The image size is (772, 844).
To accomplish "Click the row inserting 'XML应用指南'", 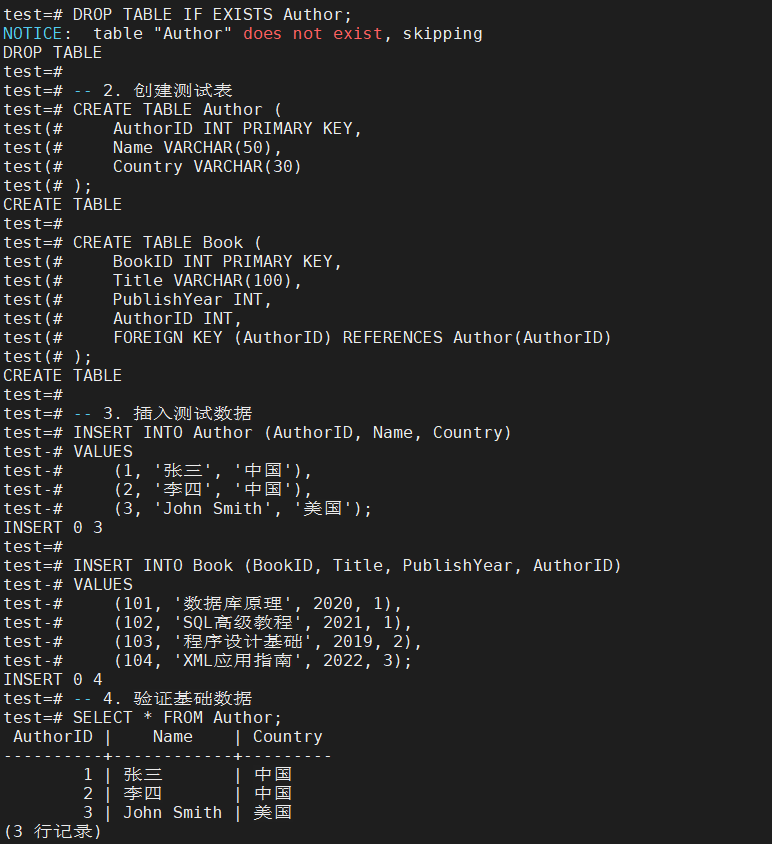I will [262, 661].
